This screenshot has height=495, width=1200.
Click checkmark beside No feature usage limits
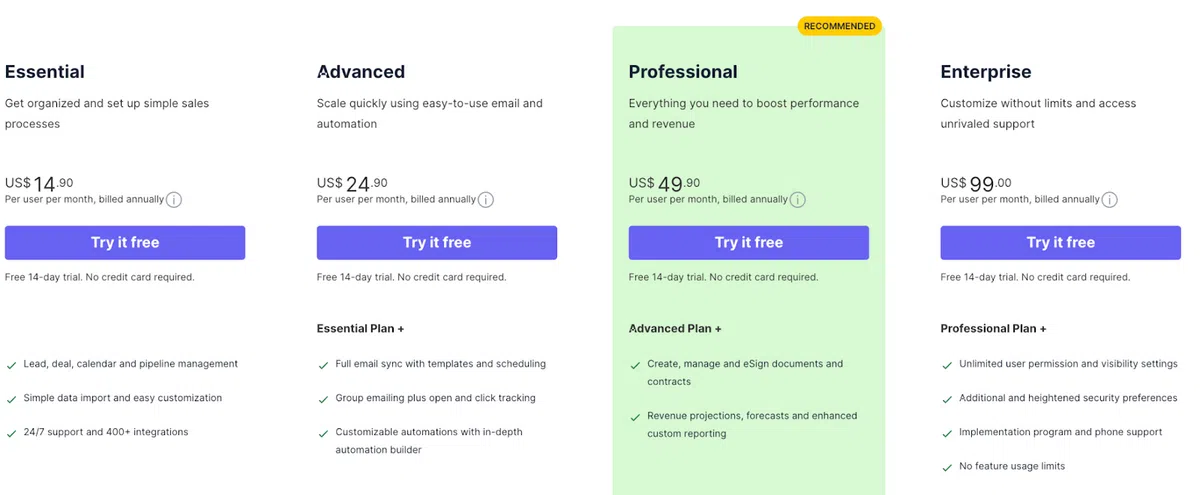click(x=947, y=467)
